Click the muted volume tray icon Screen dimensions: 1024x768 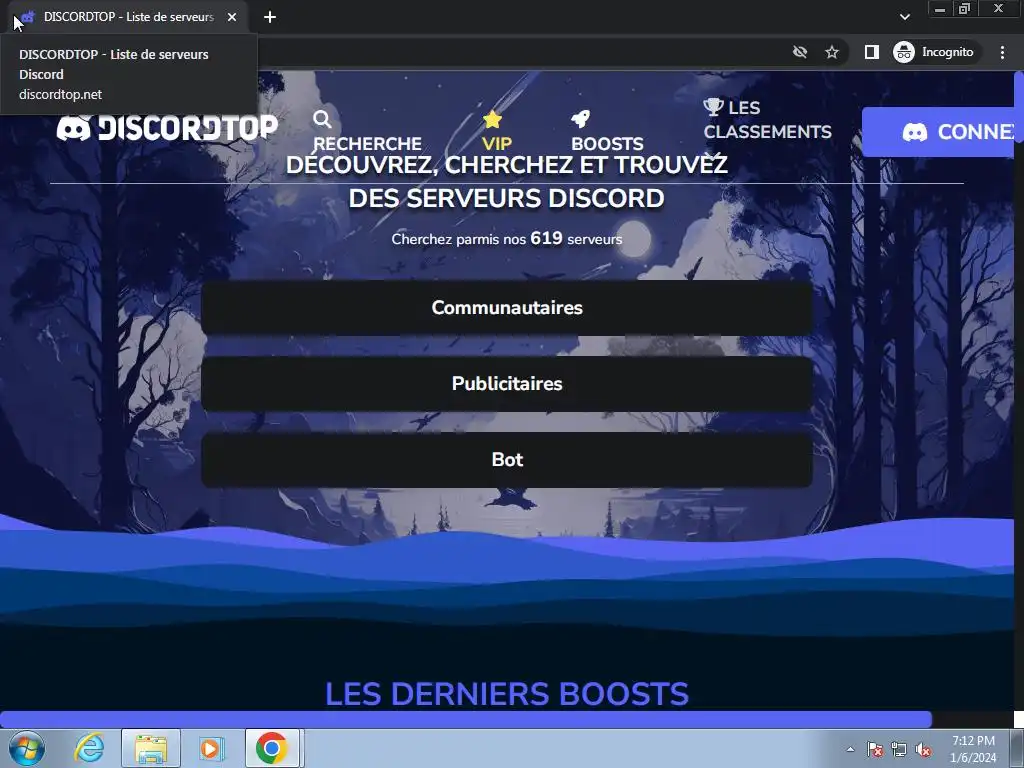tap(923, 749)
